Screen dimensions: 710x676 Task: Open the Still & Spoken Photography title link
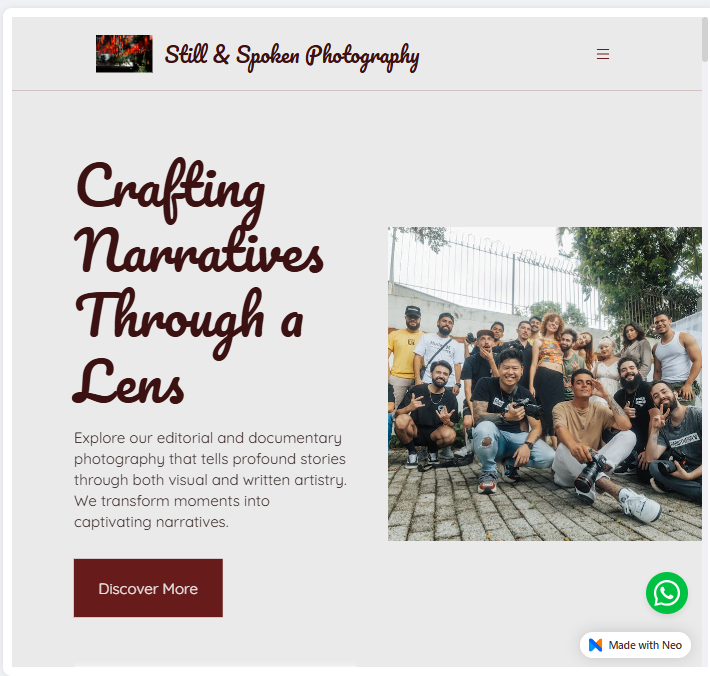tap(292, 56)
